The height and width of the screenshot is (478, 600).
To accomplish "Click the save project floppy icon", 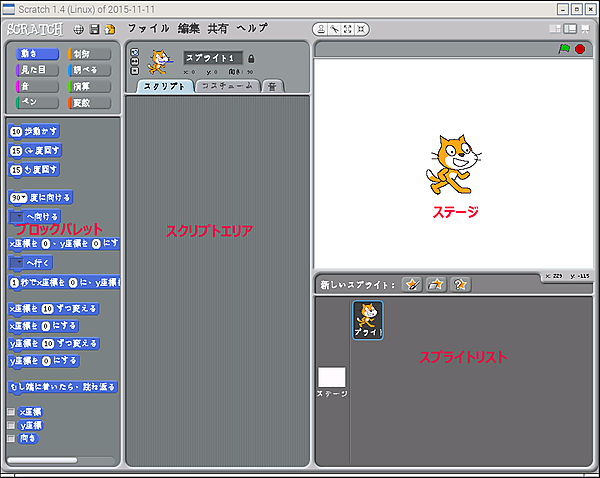I will (95, 29).
